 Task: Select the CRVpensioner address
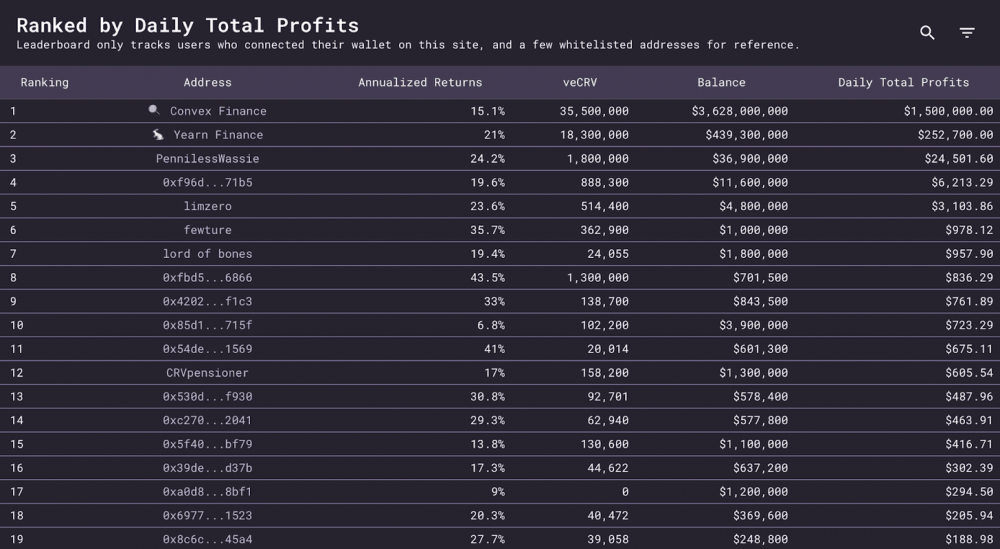click(x=207, y=373)
